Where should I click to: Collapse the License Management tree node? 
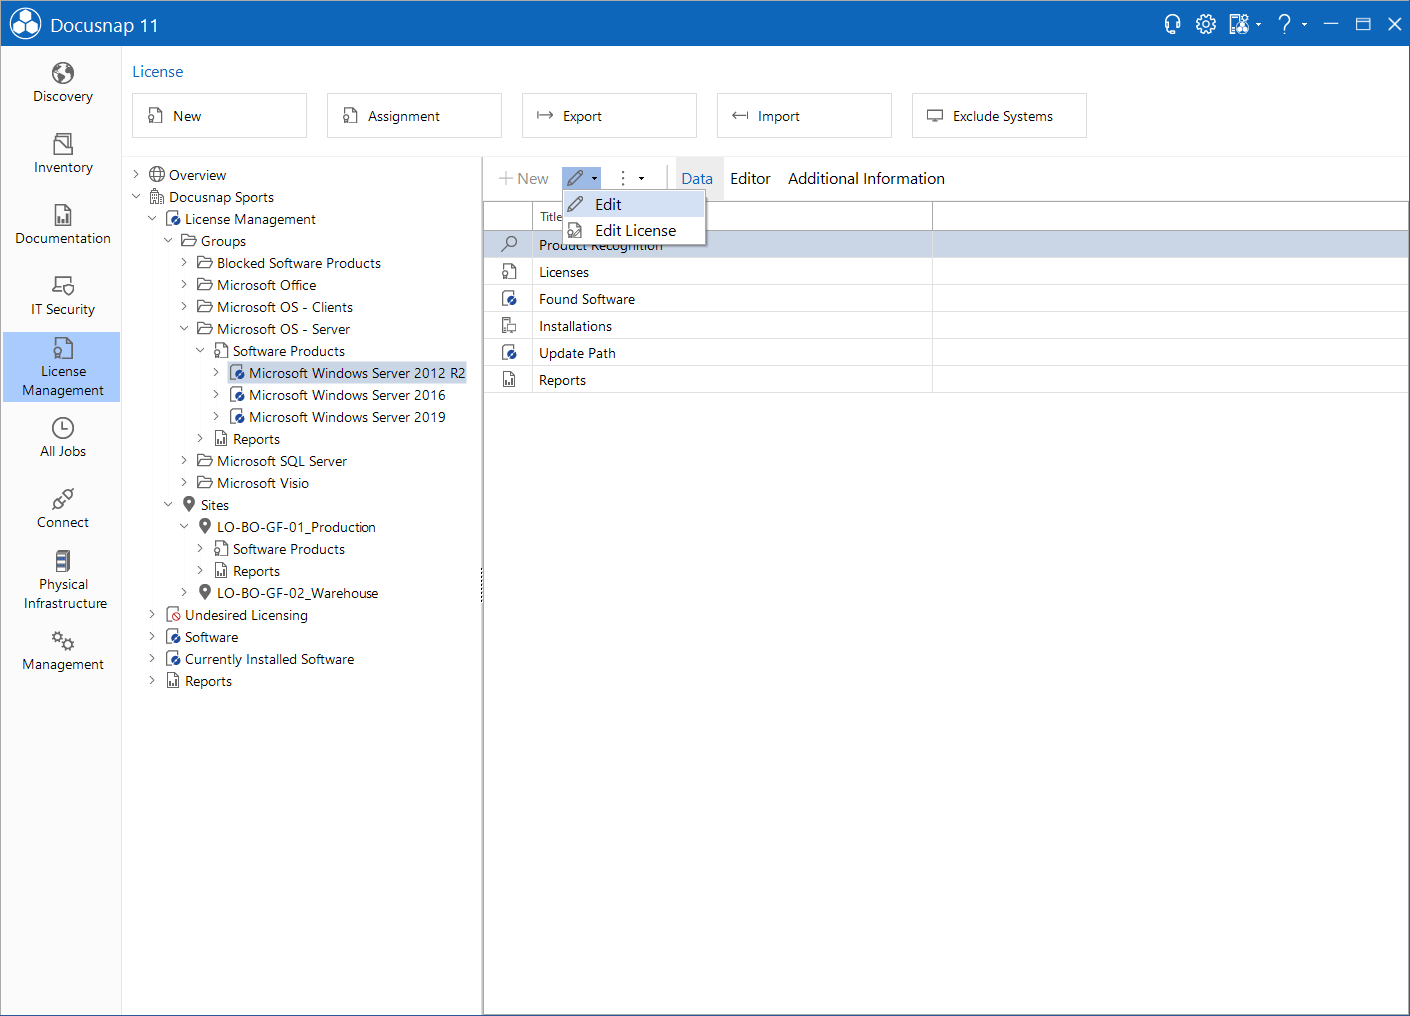[152, 218]
